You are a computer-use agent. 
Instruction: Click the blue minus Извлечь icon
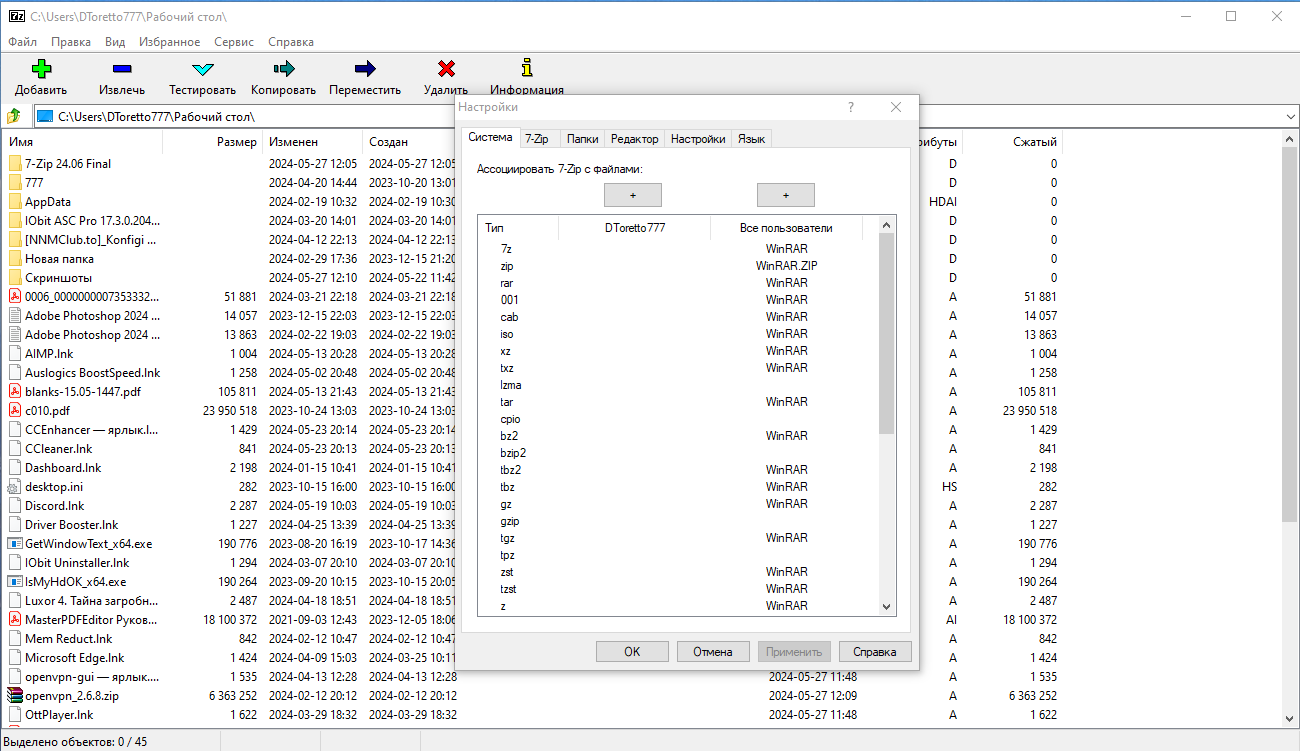(x=122, y=69)
